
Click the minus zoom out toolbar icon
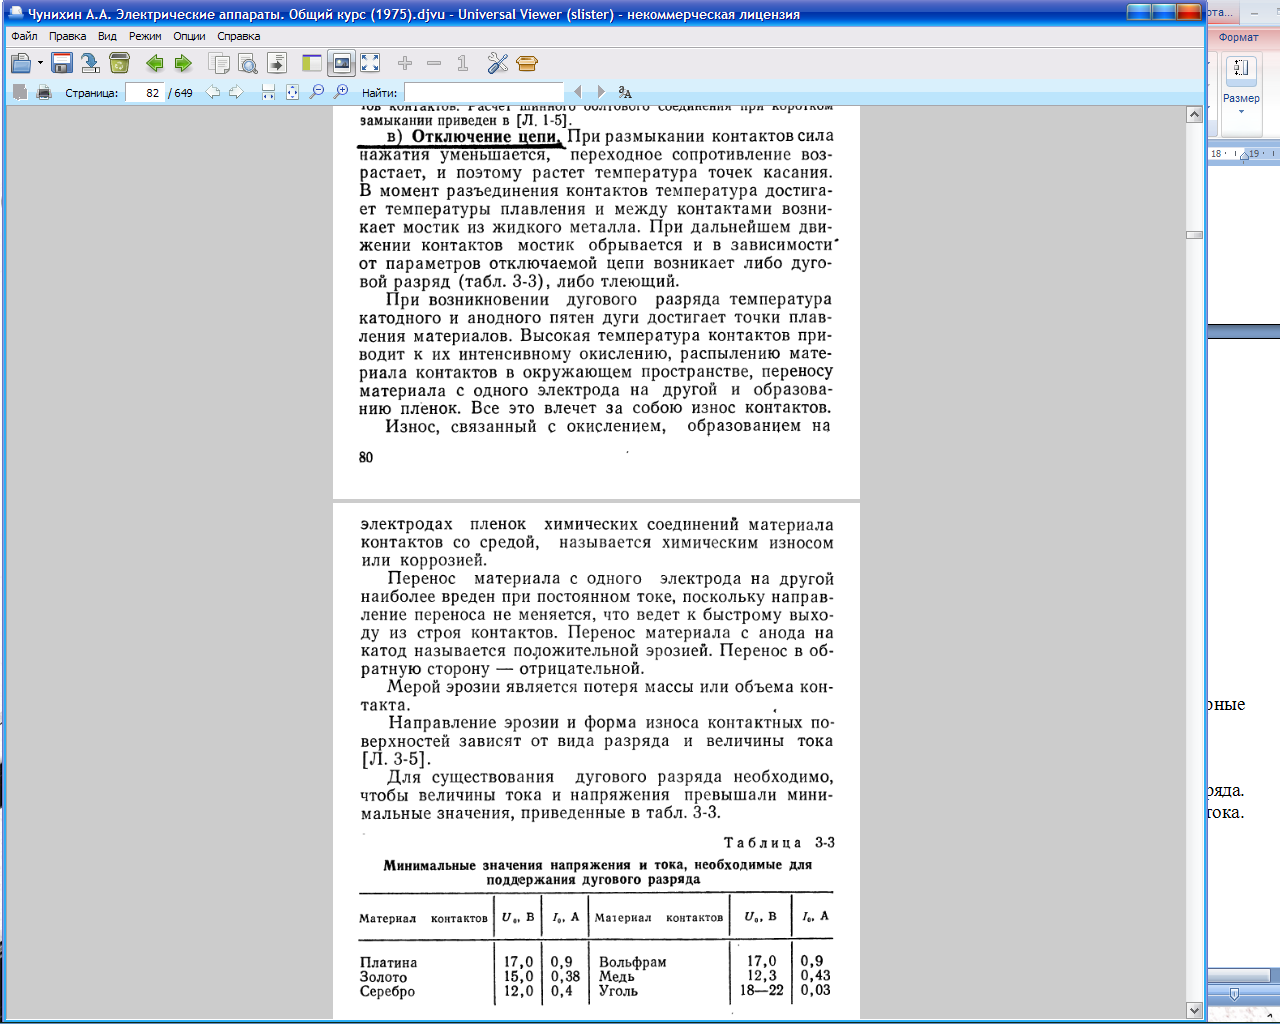pos(434,63)
